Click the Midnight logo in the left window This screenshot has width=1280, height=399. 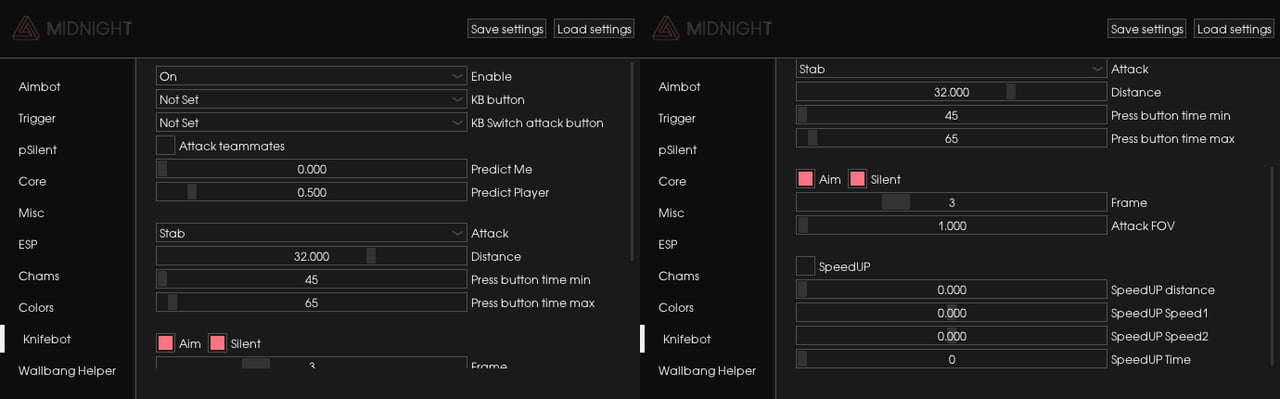[x=71, y=28]
